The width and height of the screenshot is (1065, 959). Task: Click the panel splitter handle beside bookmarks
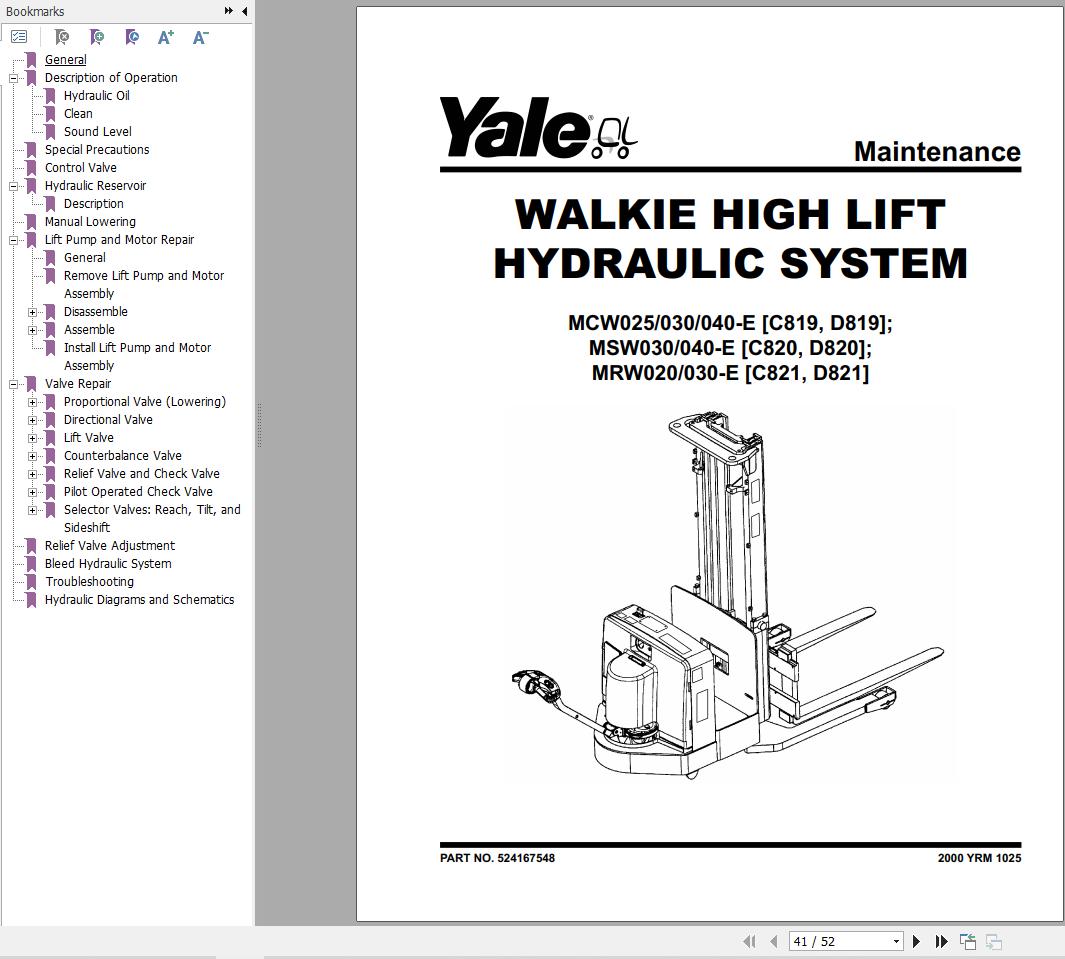pos(259,426)
